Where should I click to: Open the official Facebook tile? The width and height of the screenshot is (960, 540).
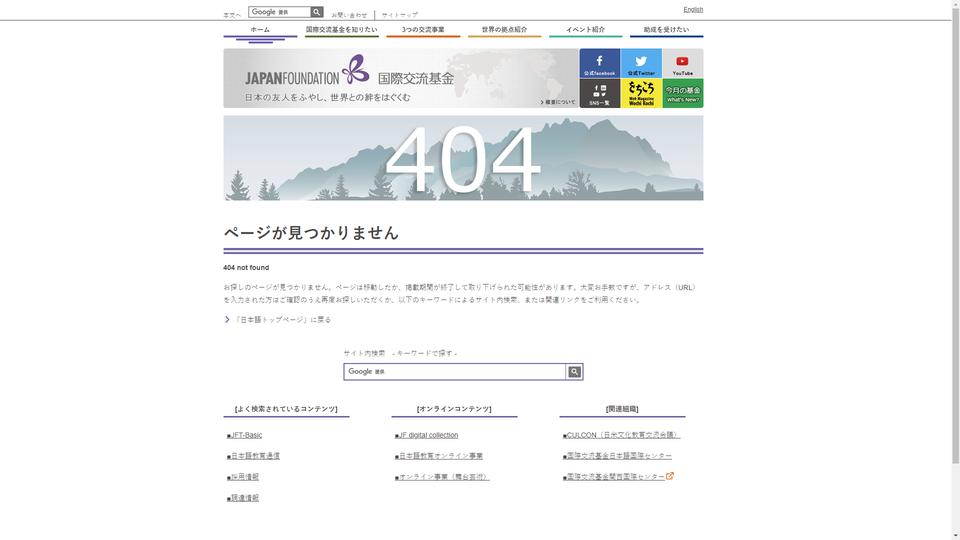(x=599, y=63)
